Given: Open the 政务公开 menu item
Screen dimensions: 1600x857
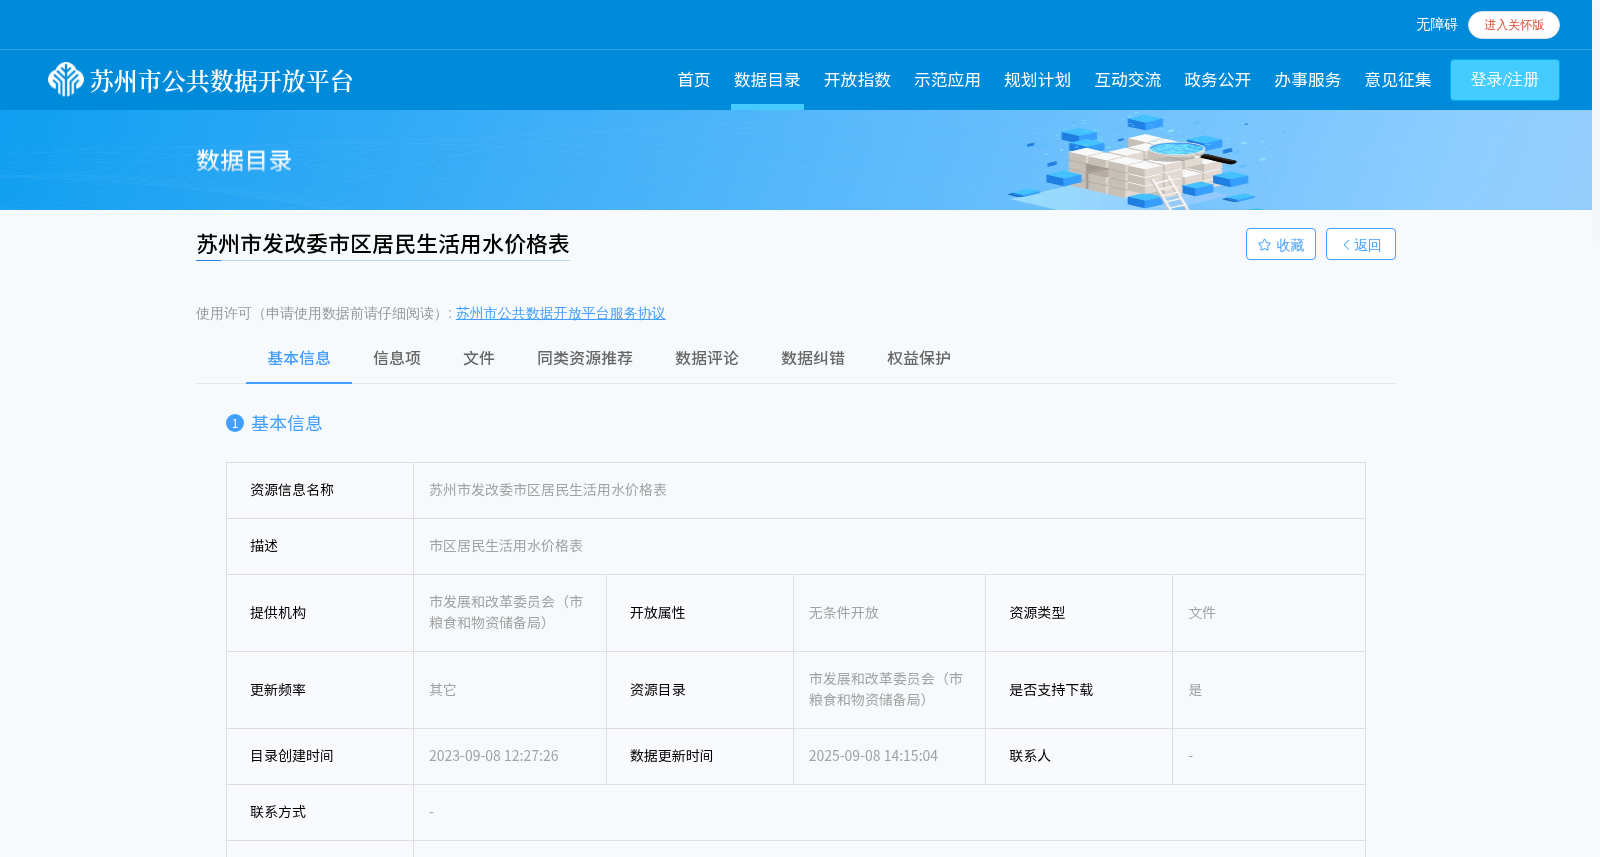Looking at the screenshot, I should 1217,80.
